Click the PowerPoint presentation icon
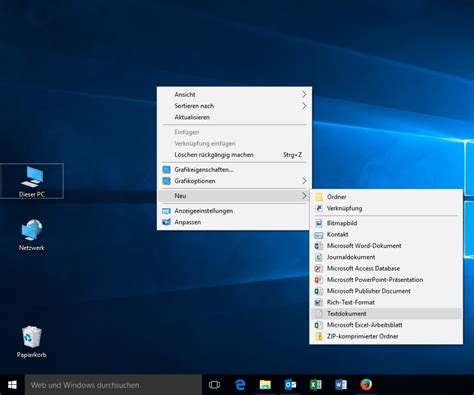 point(319,280)
